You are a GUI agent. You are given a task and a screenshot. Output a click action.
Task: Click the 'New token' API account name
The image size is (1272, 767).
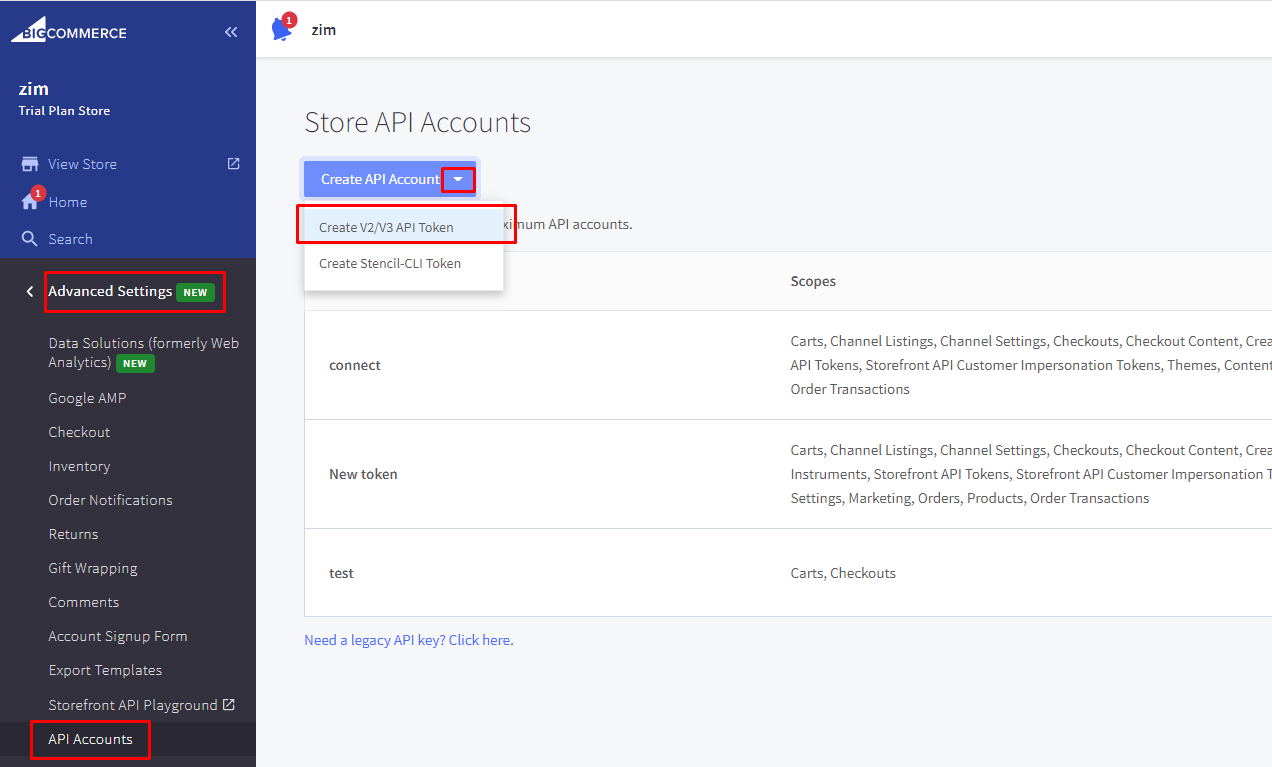coord(363,474)
